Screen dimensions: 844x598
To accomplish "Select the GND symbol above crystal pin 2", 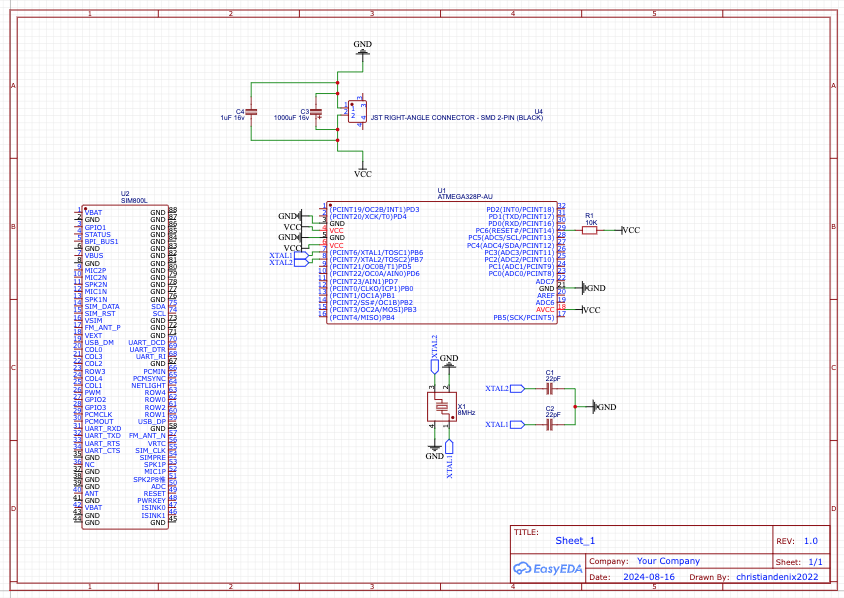I will (x=449, y=362).
